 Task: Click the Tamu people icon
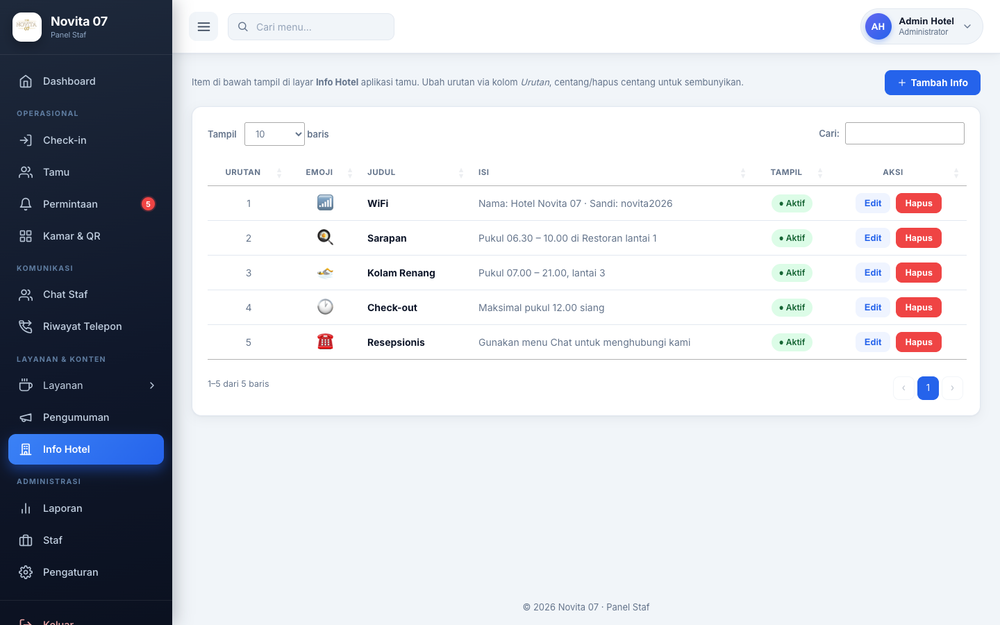26,172
